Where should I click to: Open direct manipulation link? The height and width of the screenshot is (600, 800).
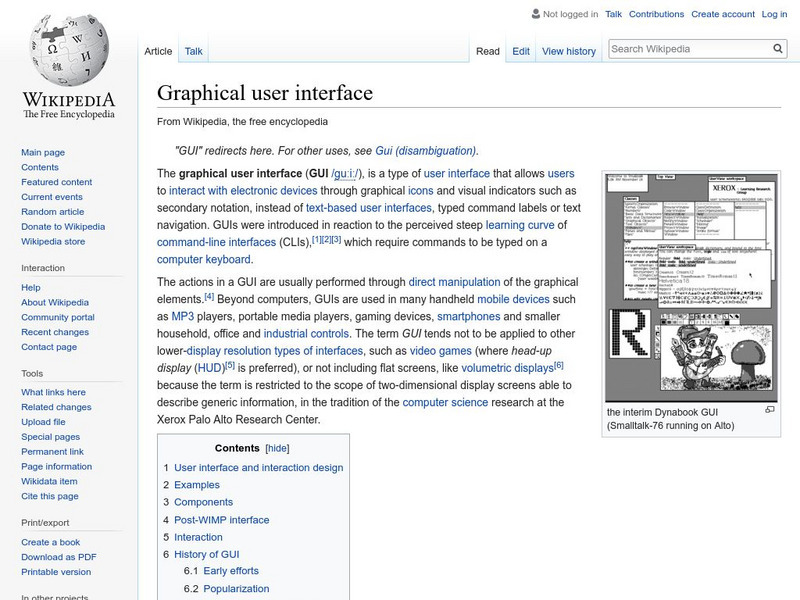[x=454, y=282]
